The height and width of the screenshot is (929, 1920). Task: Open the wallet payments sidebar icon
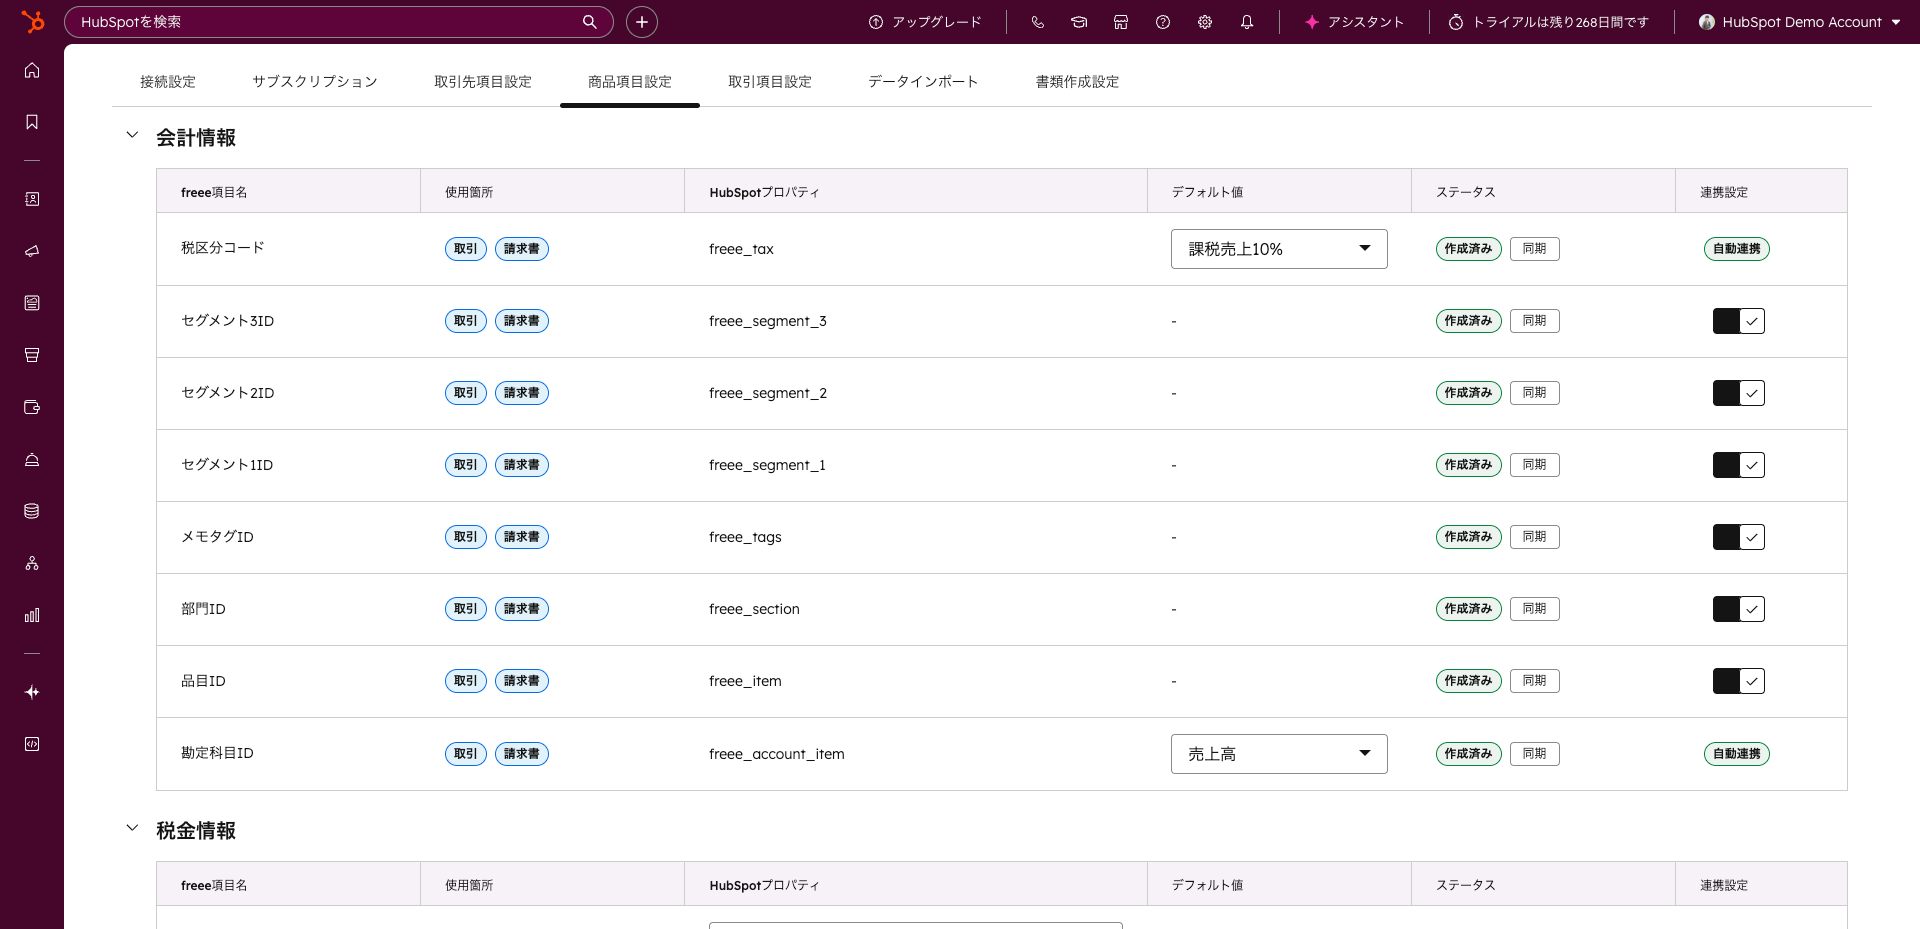32,407
